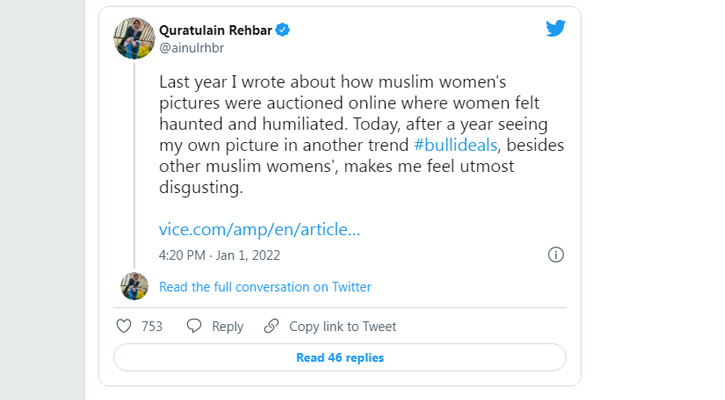Expand Read 46 replies

pos(340,357)
